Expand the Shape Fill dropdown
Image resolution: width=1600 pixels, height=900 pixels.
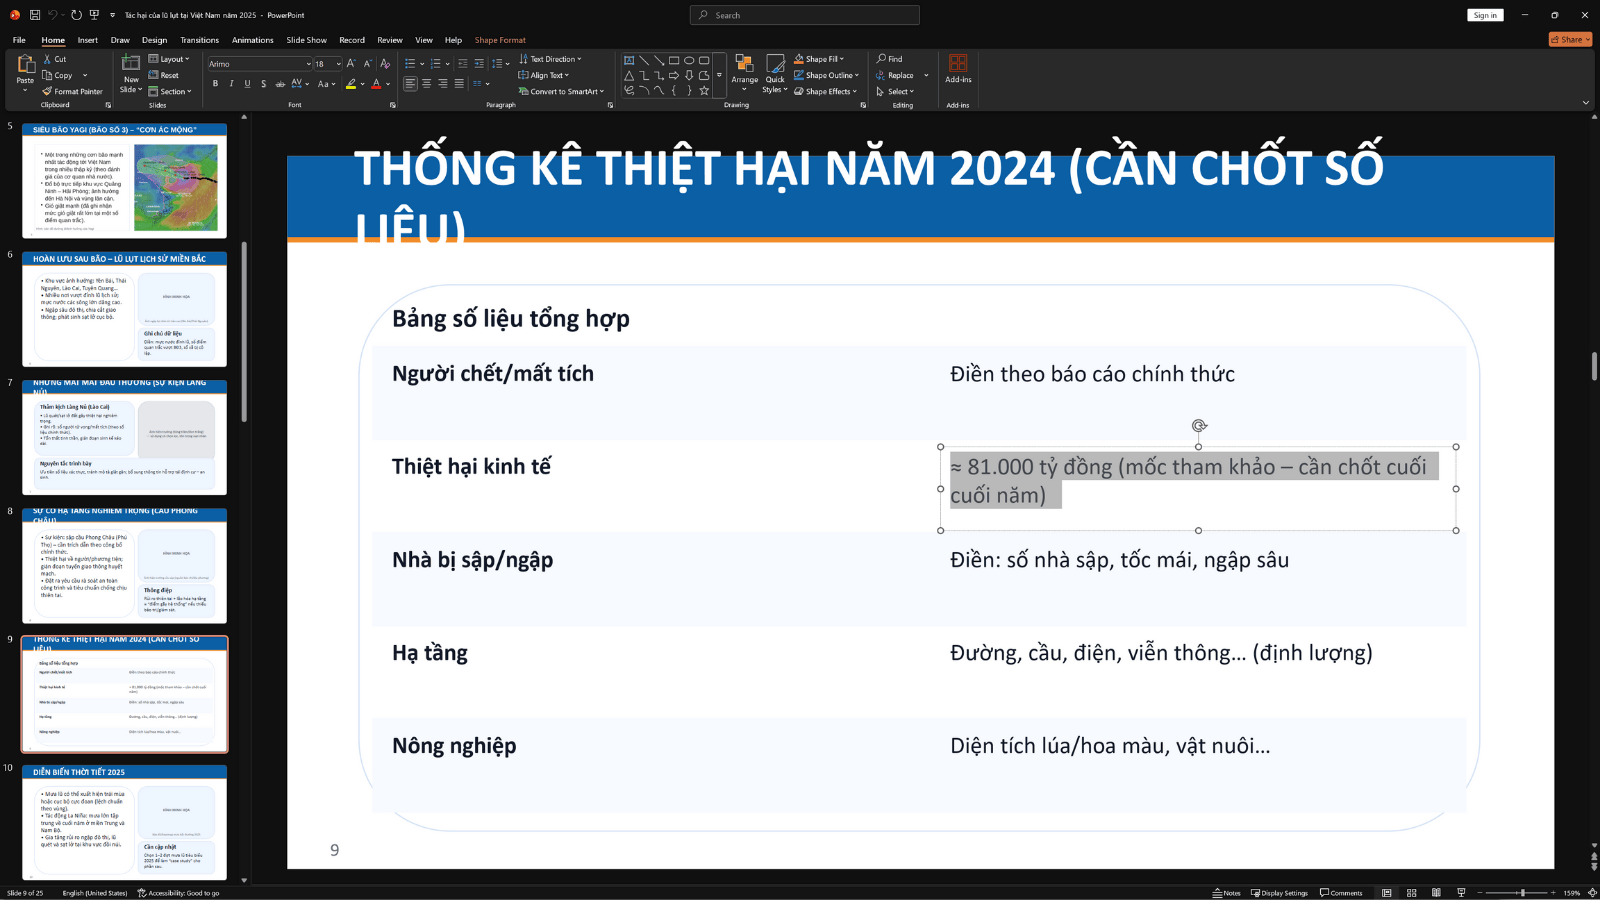coord(842,59)
